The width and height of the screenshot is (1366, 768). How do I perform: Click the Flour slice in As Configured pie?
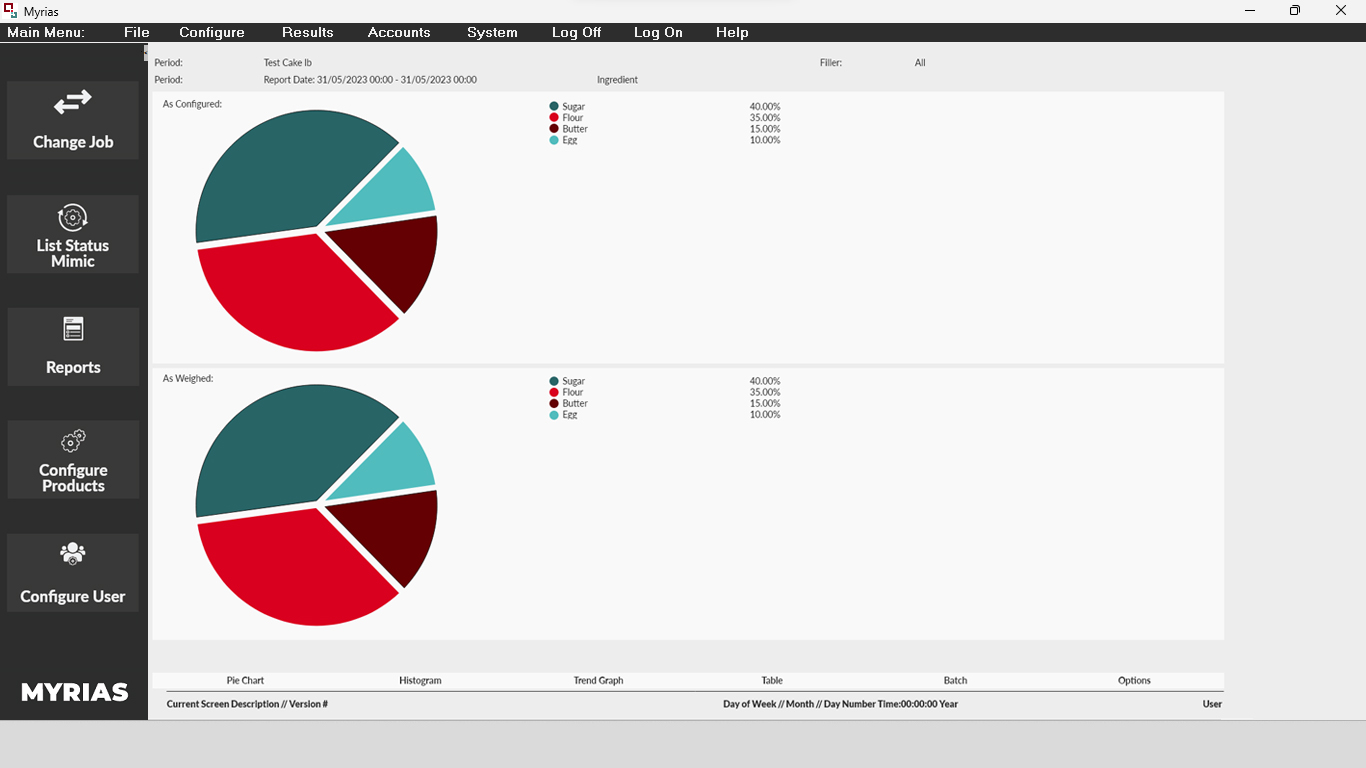click(290, 295)
